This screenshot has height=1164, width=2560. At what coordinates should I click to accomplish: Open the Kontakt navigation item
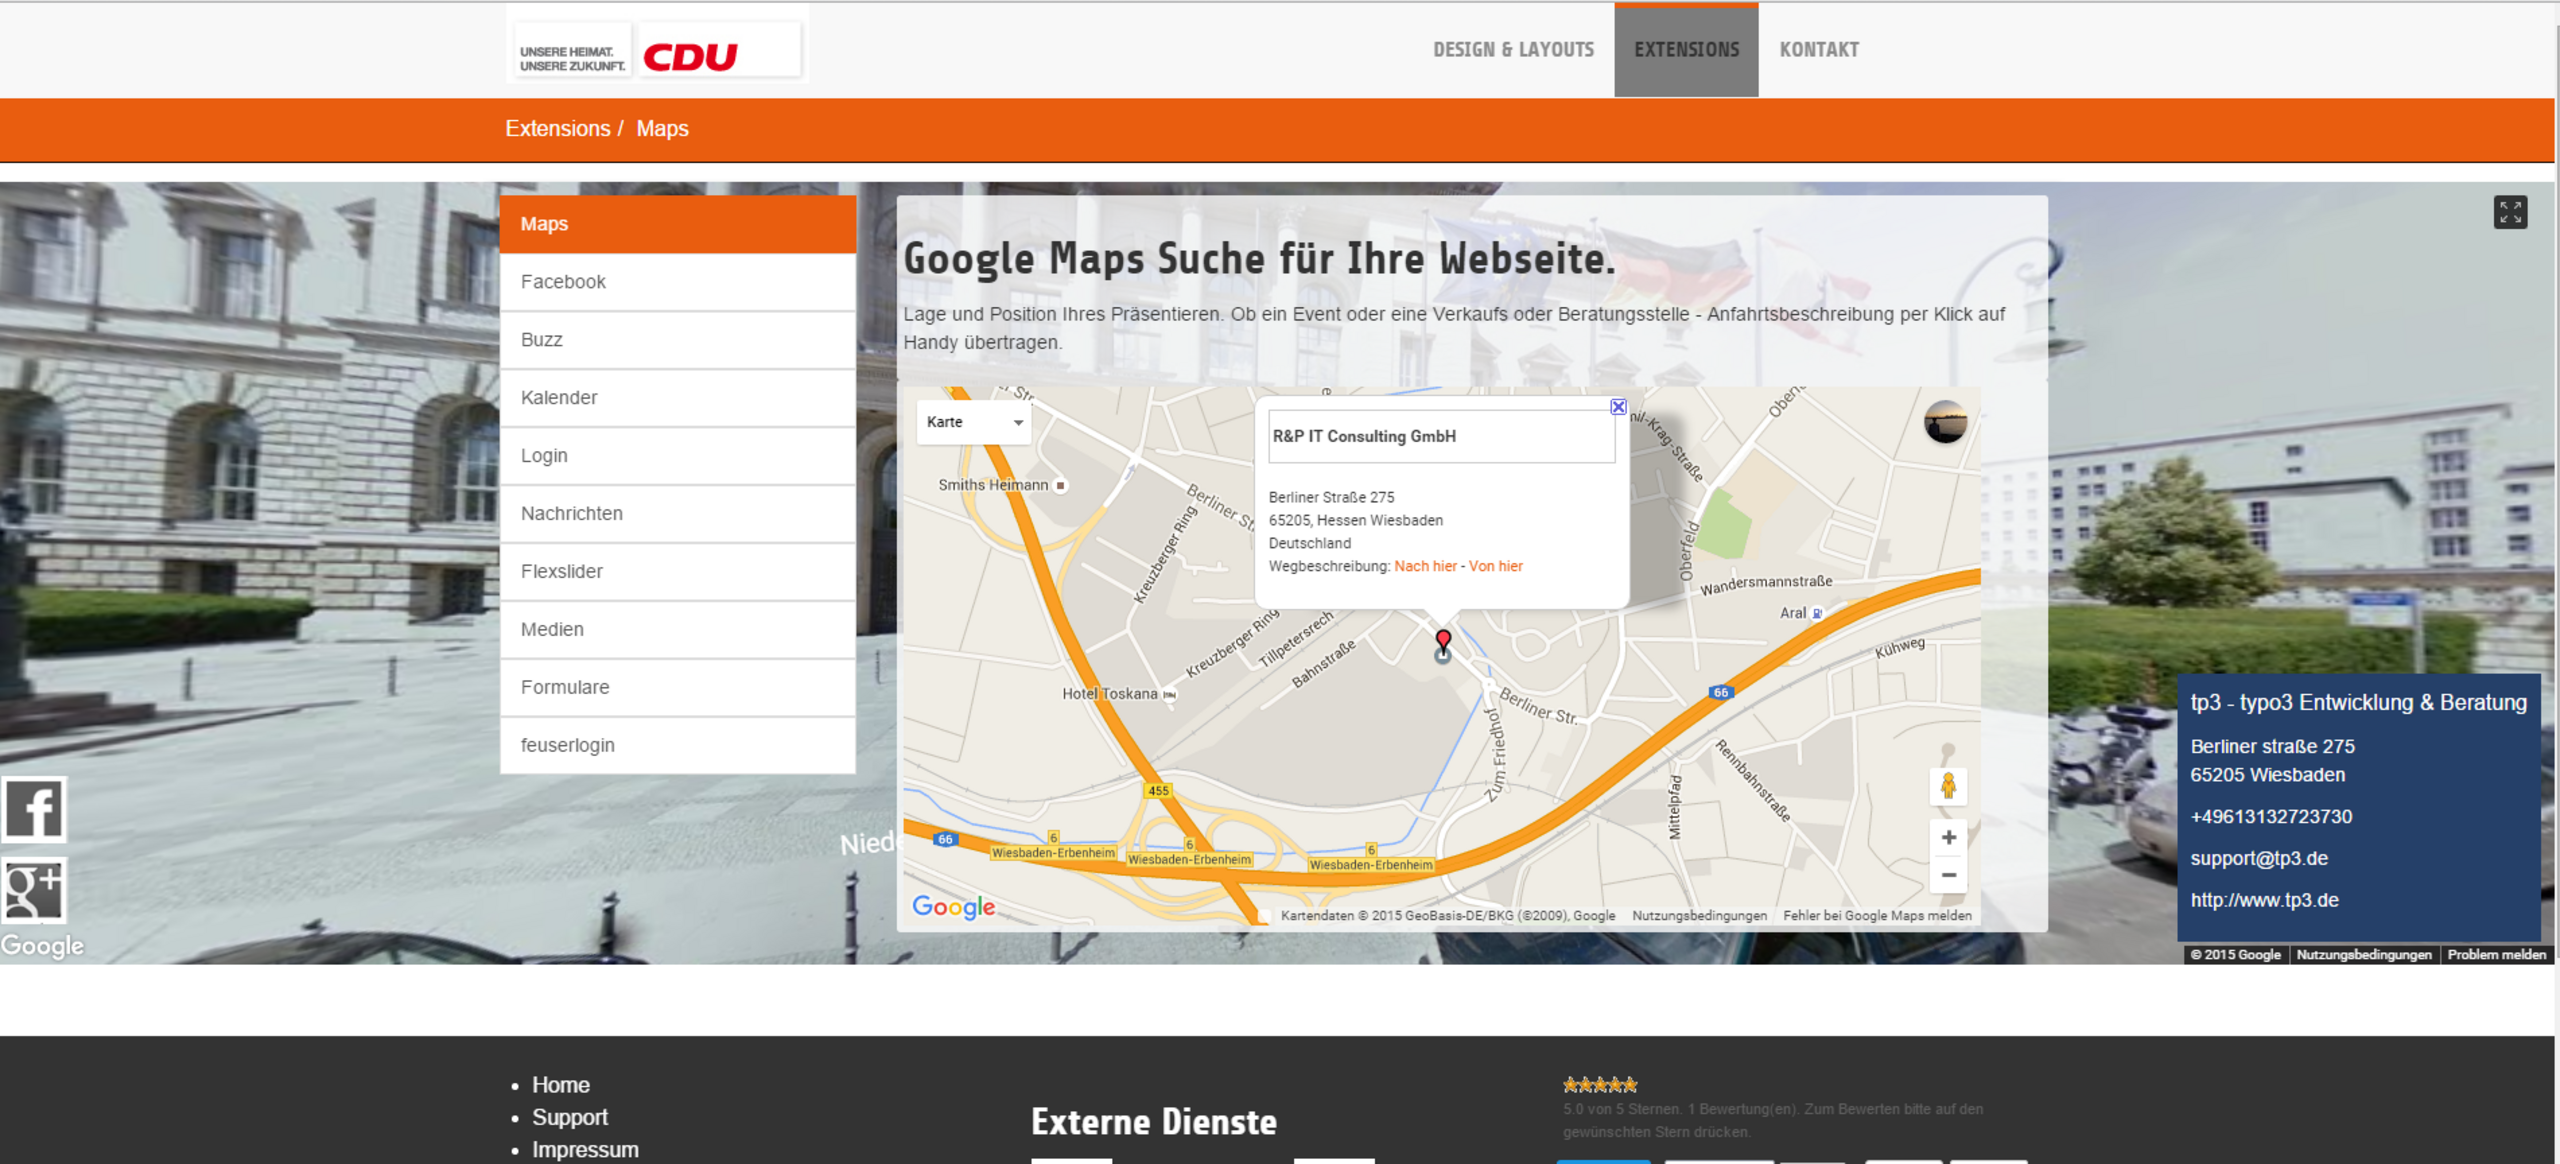click(1819, 50)
